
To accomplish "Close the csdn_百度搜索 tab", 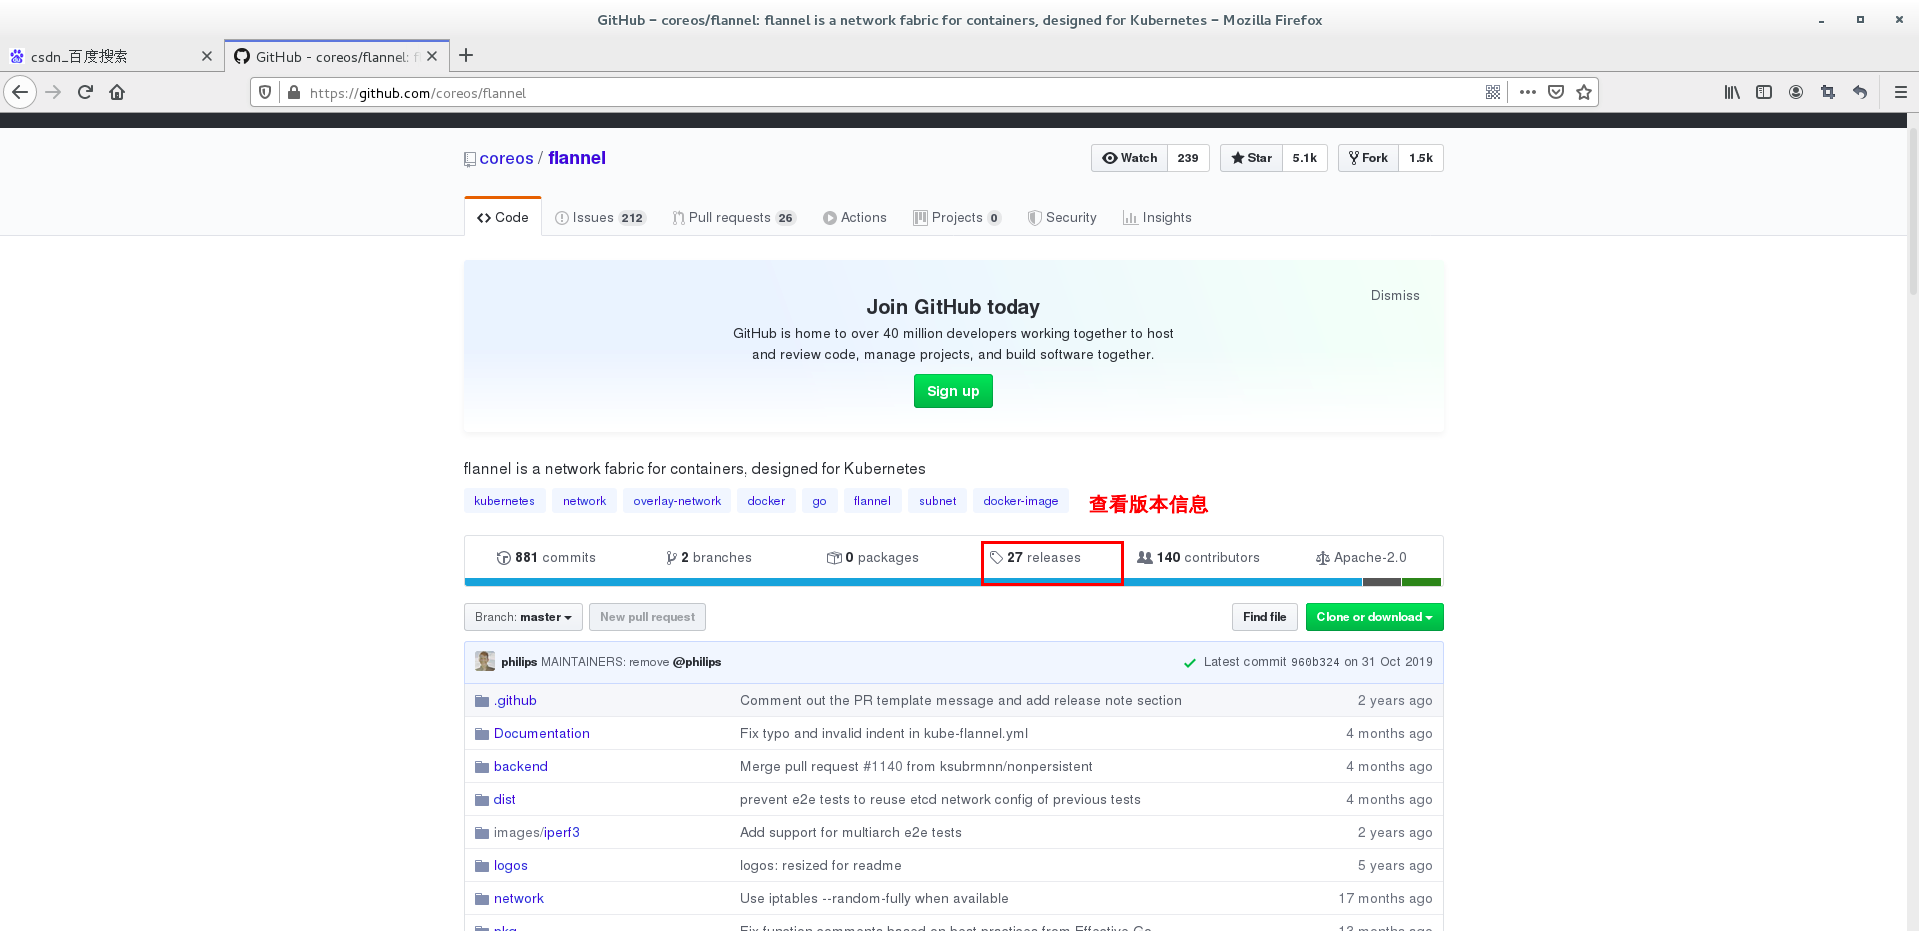I will coord(207,56).
